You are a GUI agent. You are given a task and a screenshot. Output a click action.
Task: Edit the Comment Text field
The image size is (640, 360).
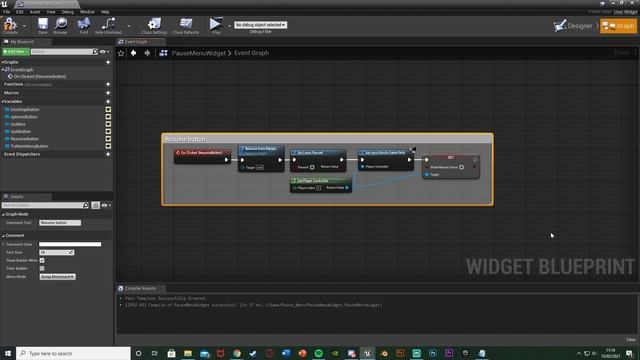point(60,223)
